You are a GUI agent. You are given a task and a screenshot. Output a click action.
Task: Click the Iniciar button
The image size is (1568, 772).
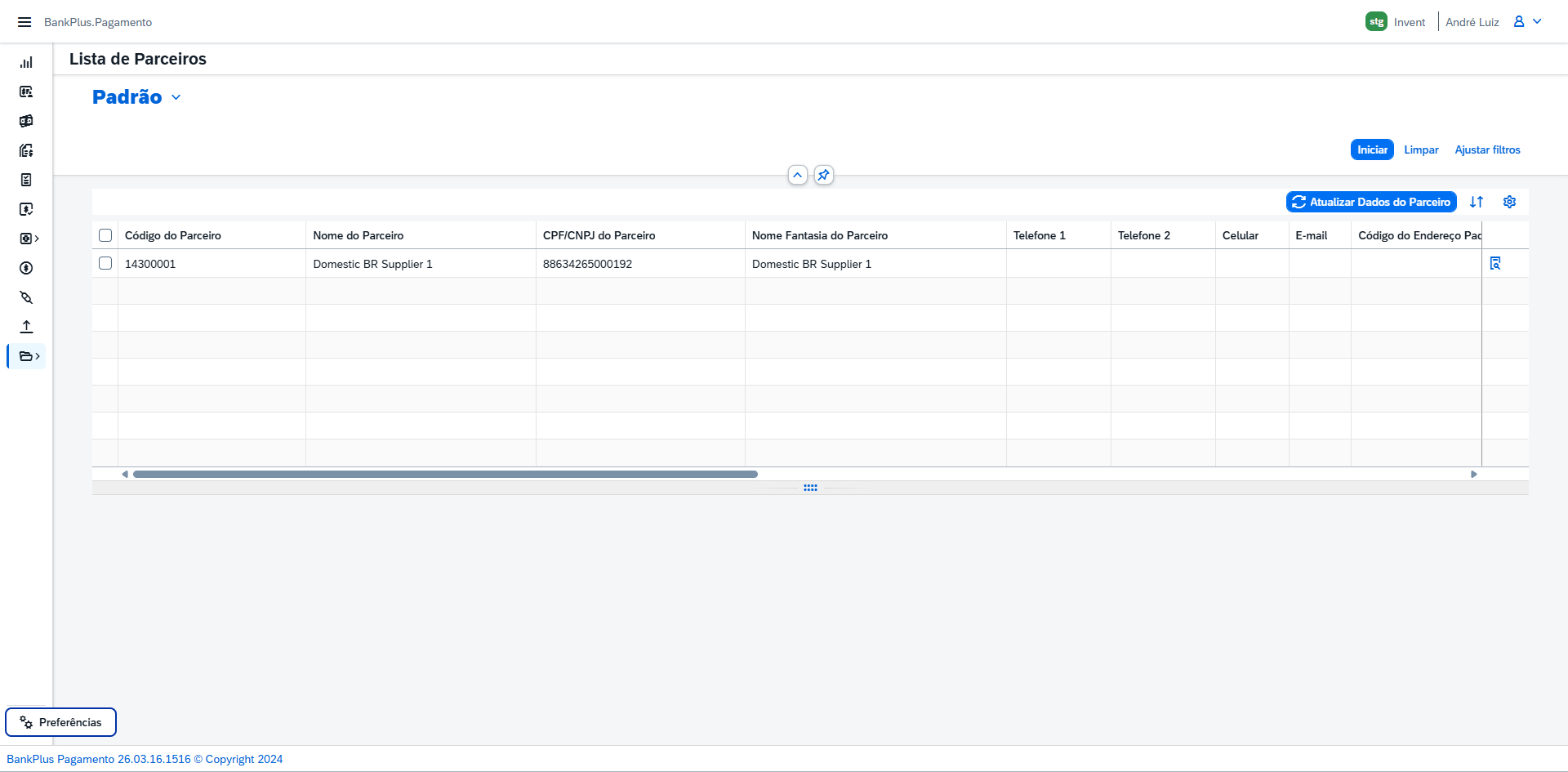click(x=1372, y=150)
